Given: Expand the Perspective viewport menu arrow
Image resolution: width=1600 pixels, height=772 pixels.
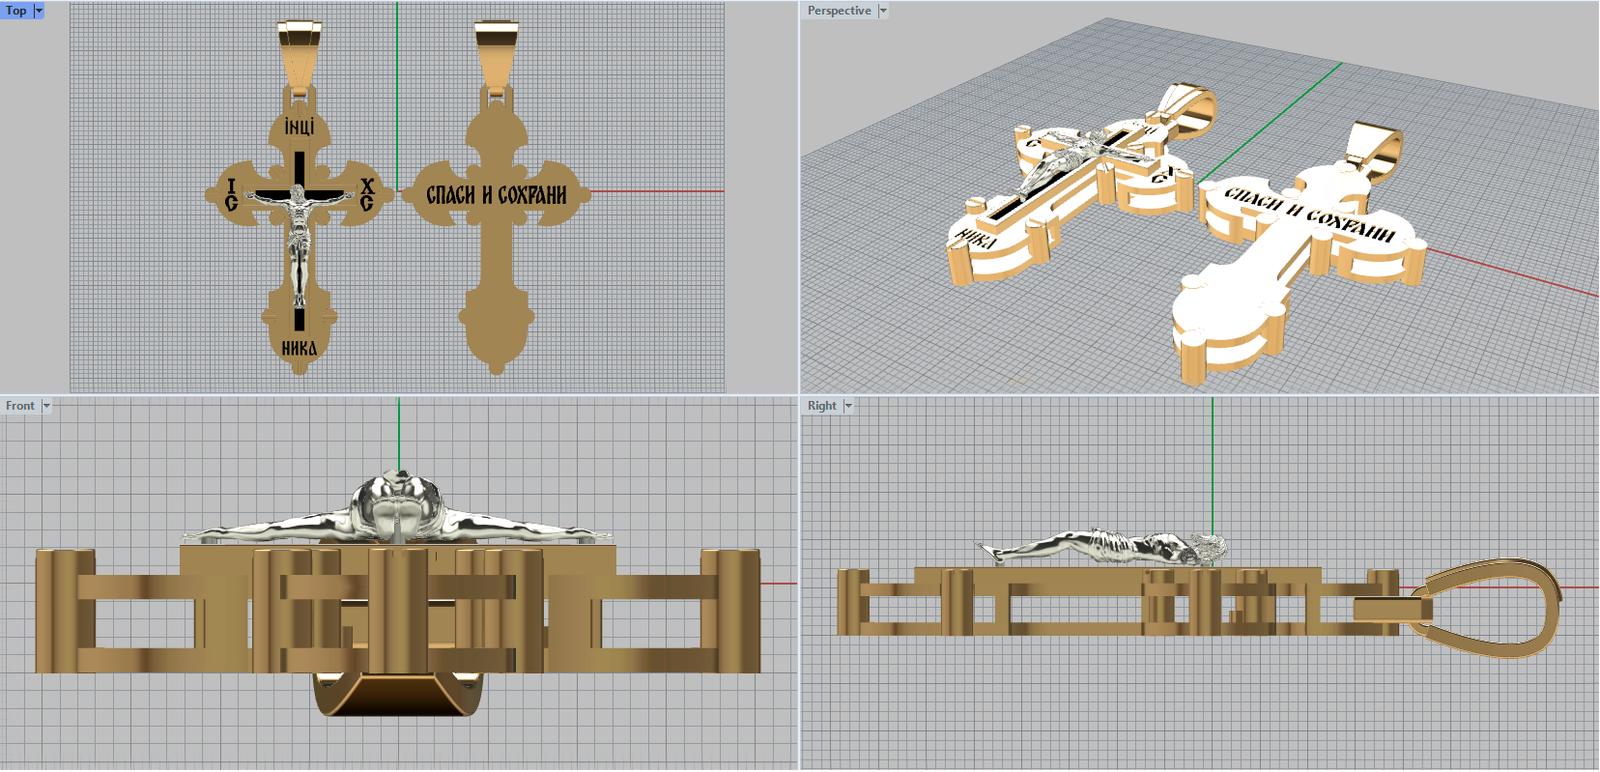Looking at the screenshot, I should [x=883, y=11].
